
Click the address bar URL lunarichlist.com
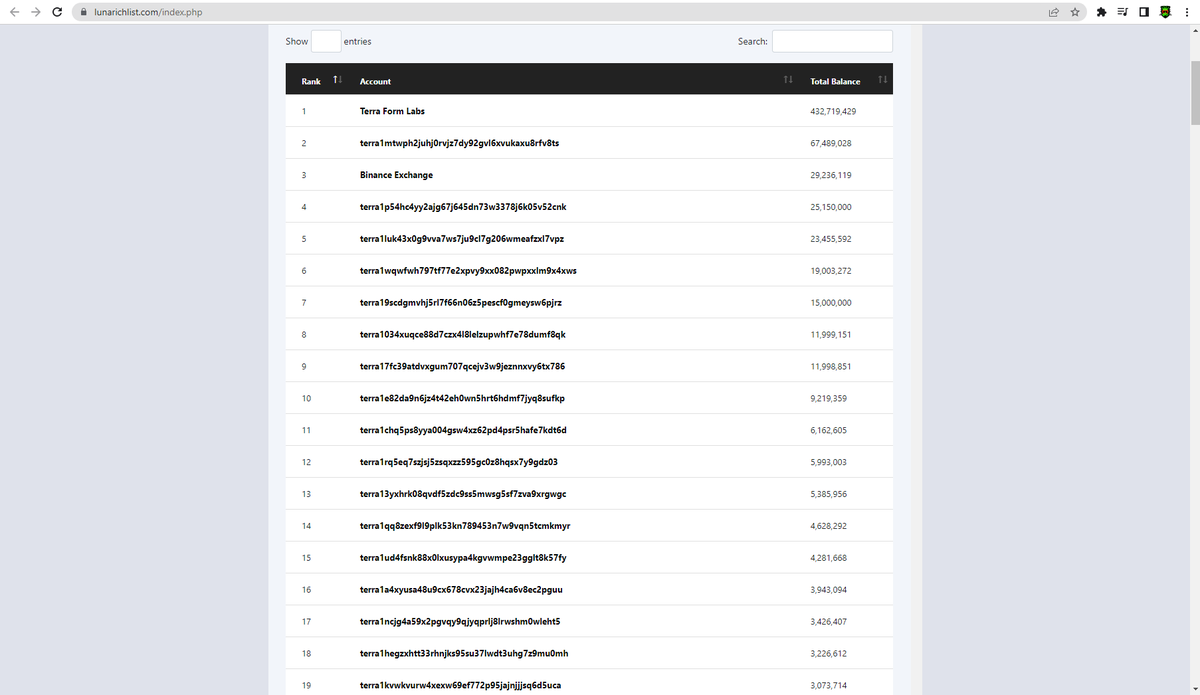147,12
